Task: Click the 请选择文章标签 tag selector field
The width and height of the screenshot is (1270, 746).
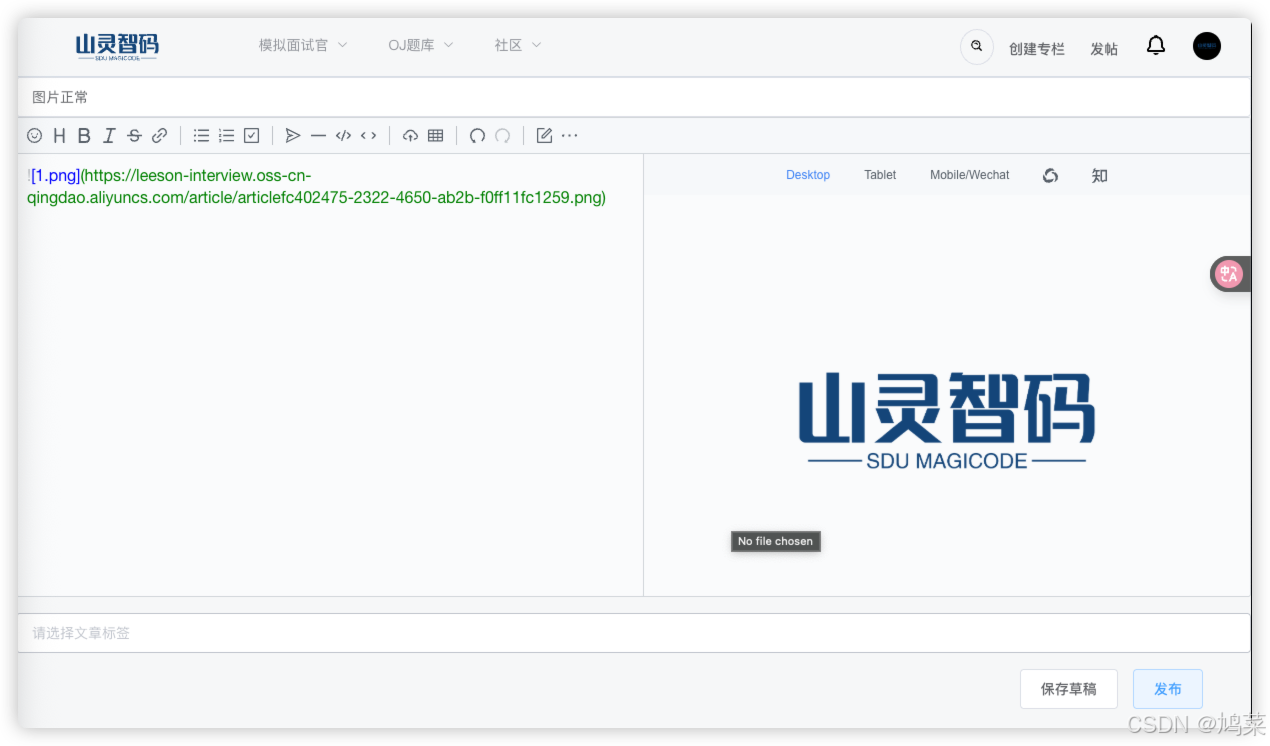Action: coord(634,633)
